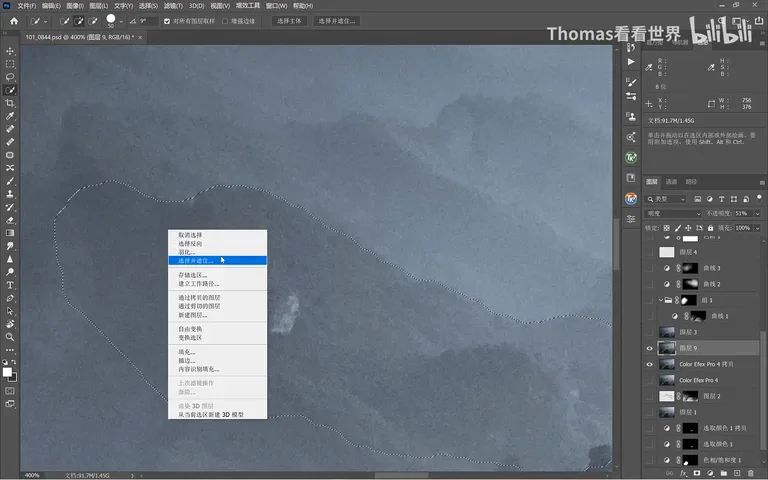Screen dimensions: 768x480
Task: Choose 内容识别填充 from context menu
Action: 217,369
